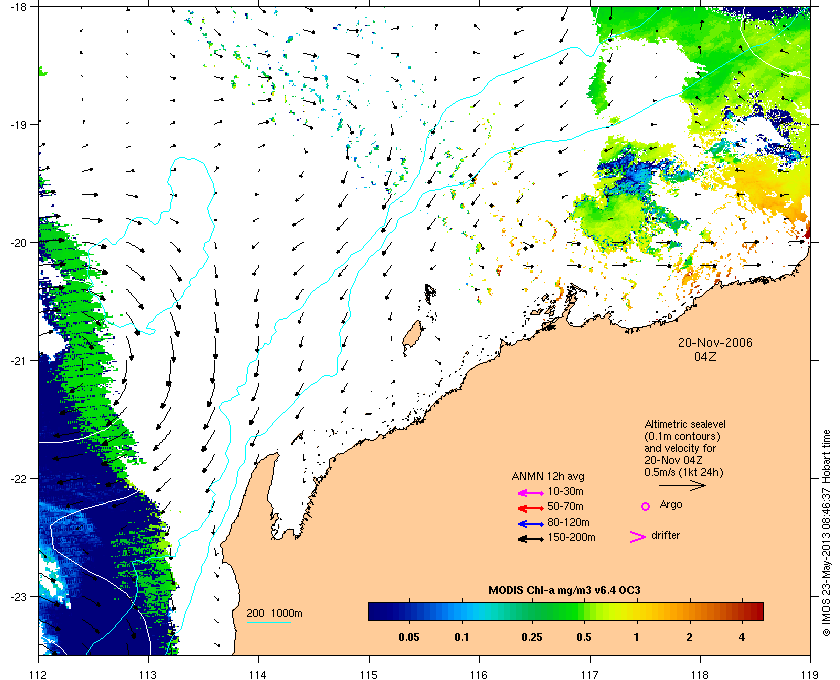The image size is (840, 680).
Task: Click the latitude axis label -23
Action: [x=17, y=596]
